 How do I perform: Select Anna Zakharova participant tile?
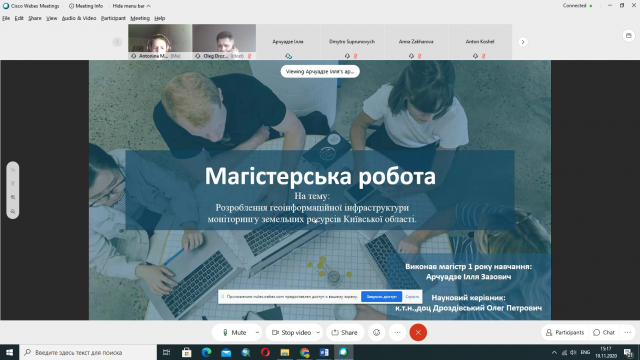[416, 42]
